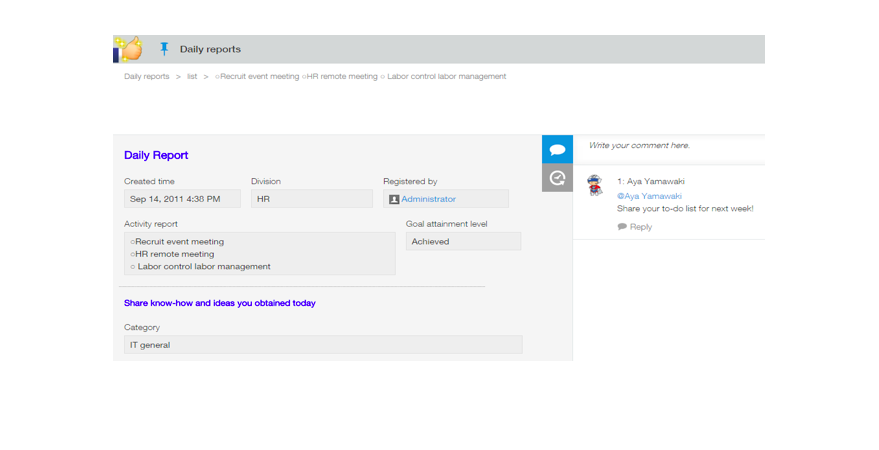Click the Goal attainment level label
Viewport: 879px width, 450px height.
click(x=447, y=224)
